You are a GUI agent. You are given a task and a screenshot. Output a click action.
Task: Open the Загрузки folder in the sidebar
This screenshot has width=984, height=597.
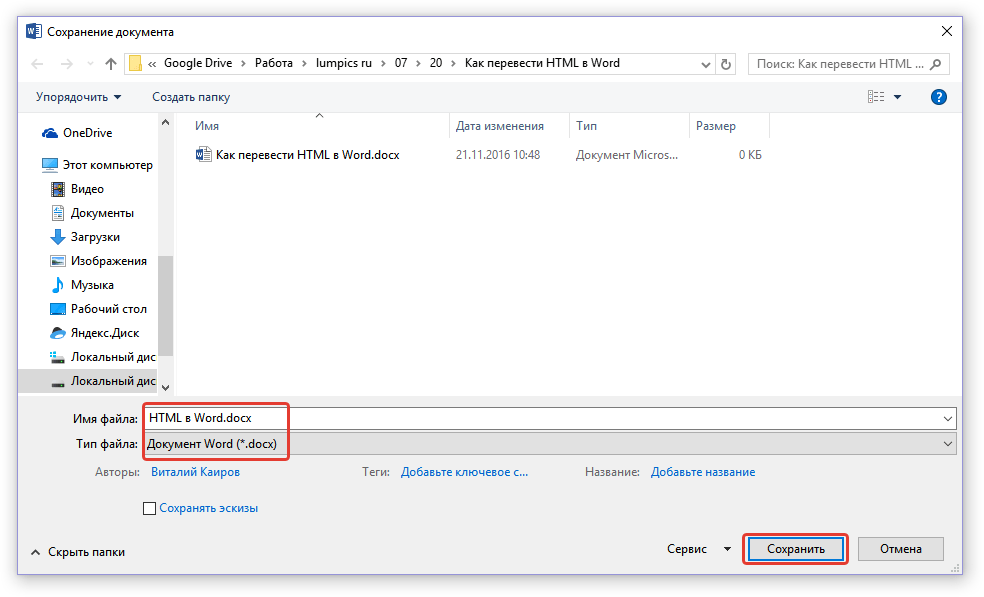(x=94, y=237)
